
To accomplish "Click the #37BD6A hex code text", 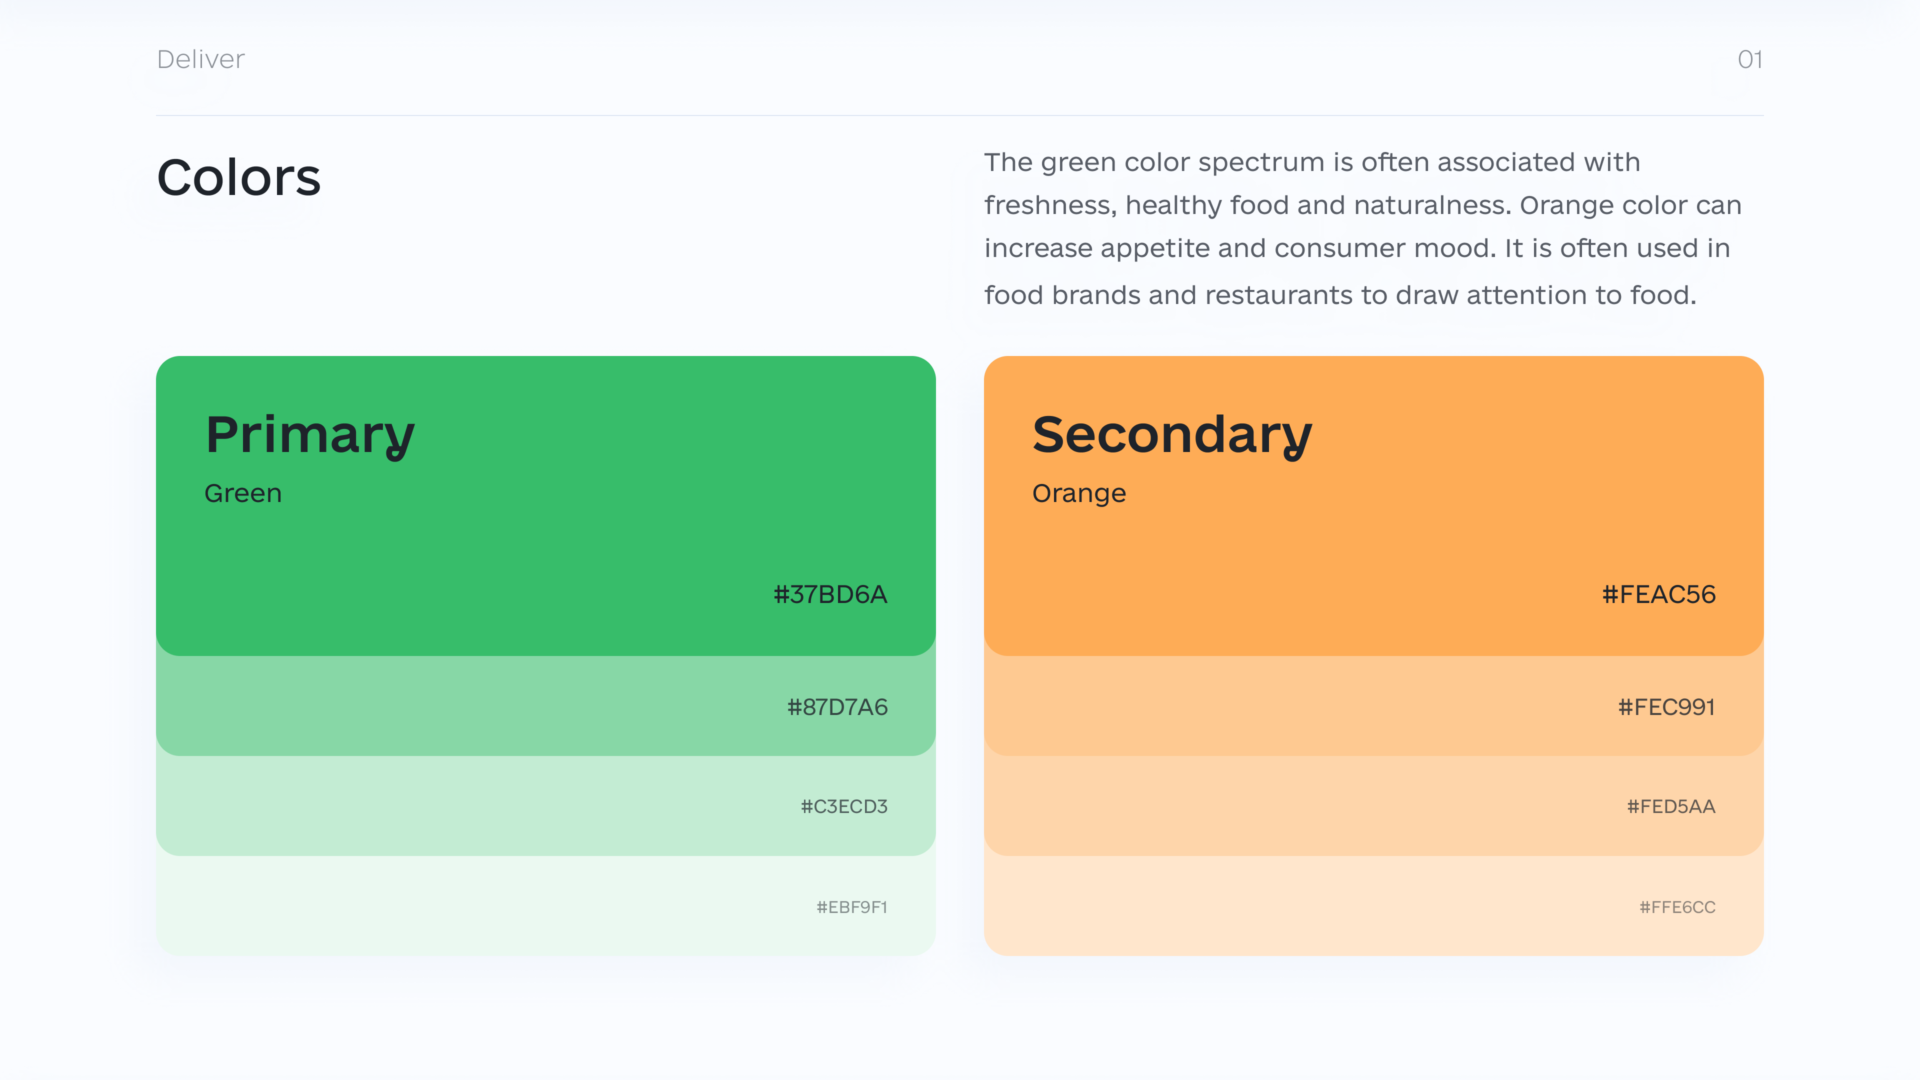I will click(830, 594).
